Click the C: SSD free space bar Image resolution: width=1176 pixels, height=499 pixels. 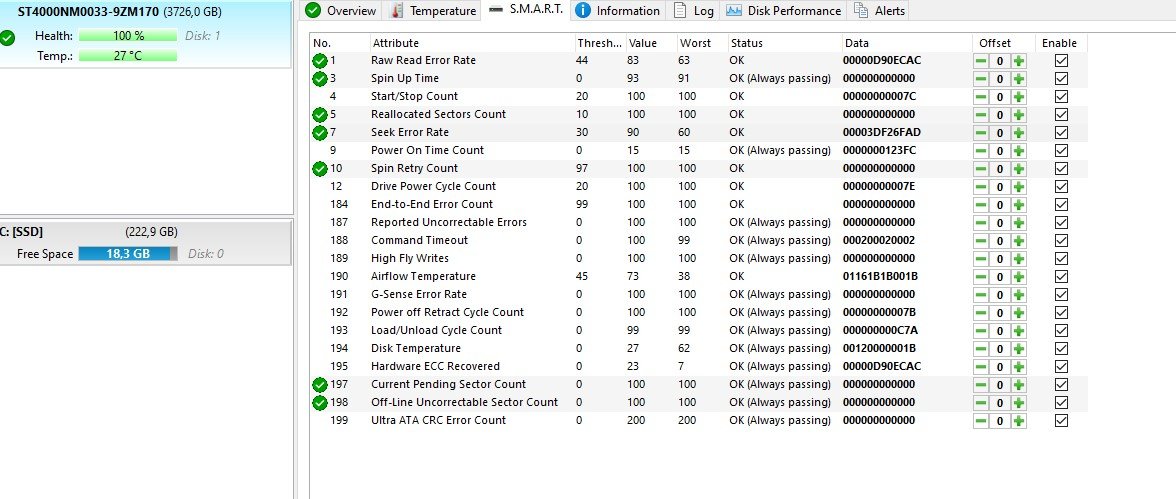click(128, 254)
